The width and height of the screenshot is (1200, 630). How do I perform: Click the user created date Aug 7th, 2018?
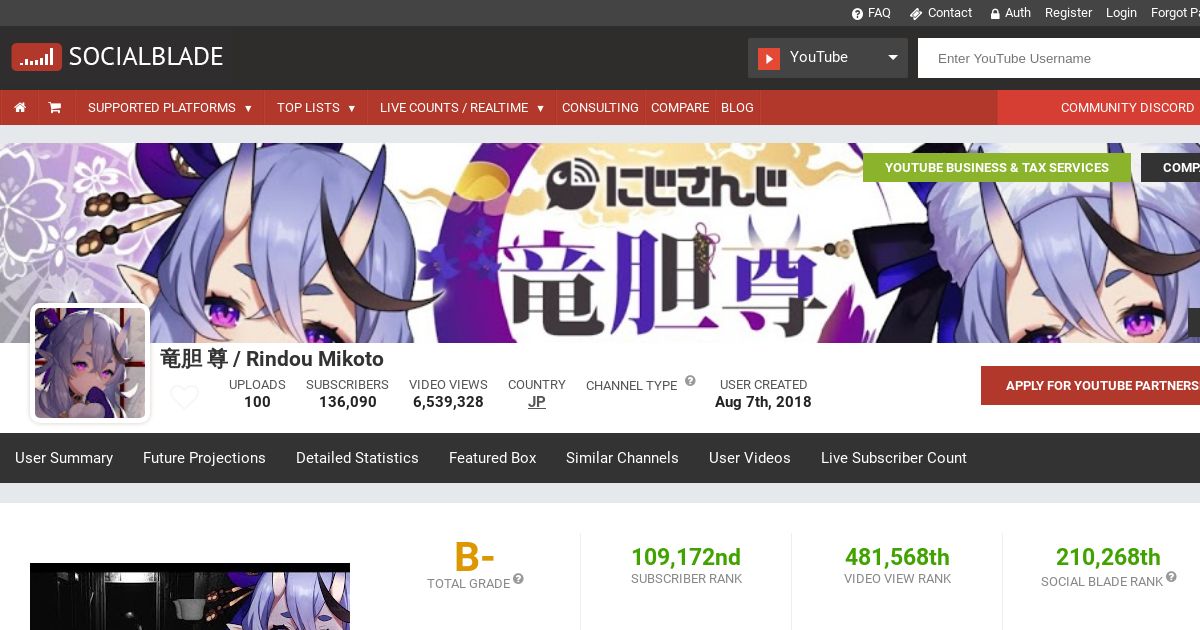click(x=763, y=402)
